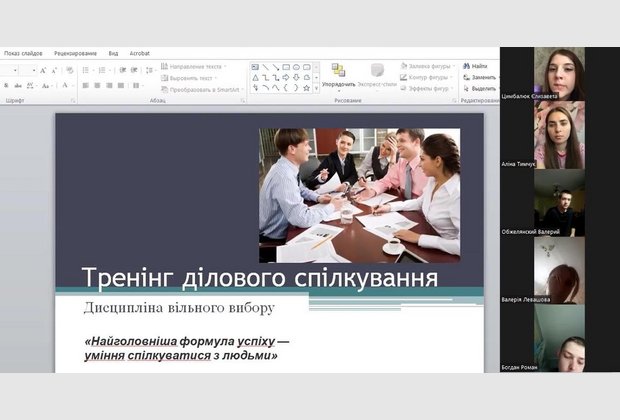Align text right
This screenshot has width=620, height=420.
click(109, 85)
